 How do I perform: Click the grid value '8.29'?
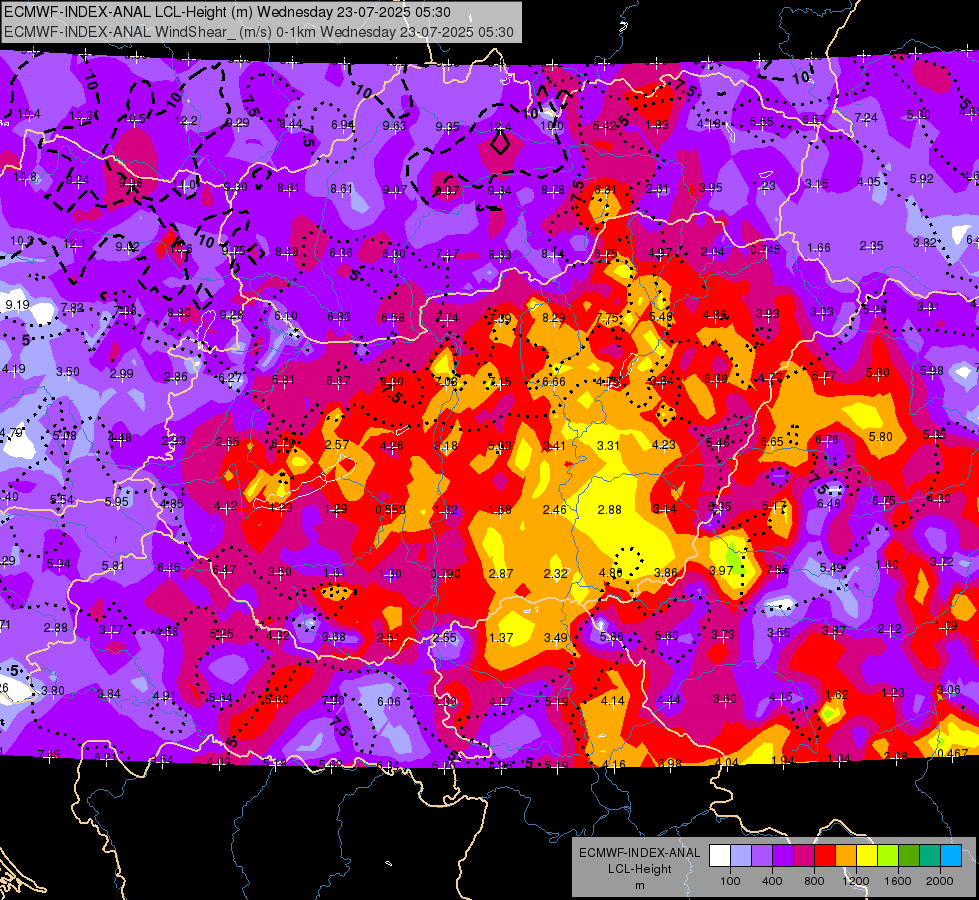pyautogui.click(x=553, y=318)
